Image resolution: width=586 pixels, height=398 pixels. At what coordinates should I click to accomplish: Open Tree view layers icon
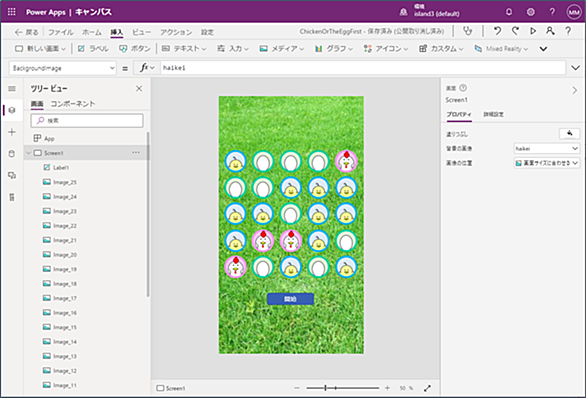point(12,110)
